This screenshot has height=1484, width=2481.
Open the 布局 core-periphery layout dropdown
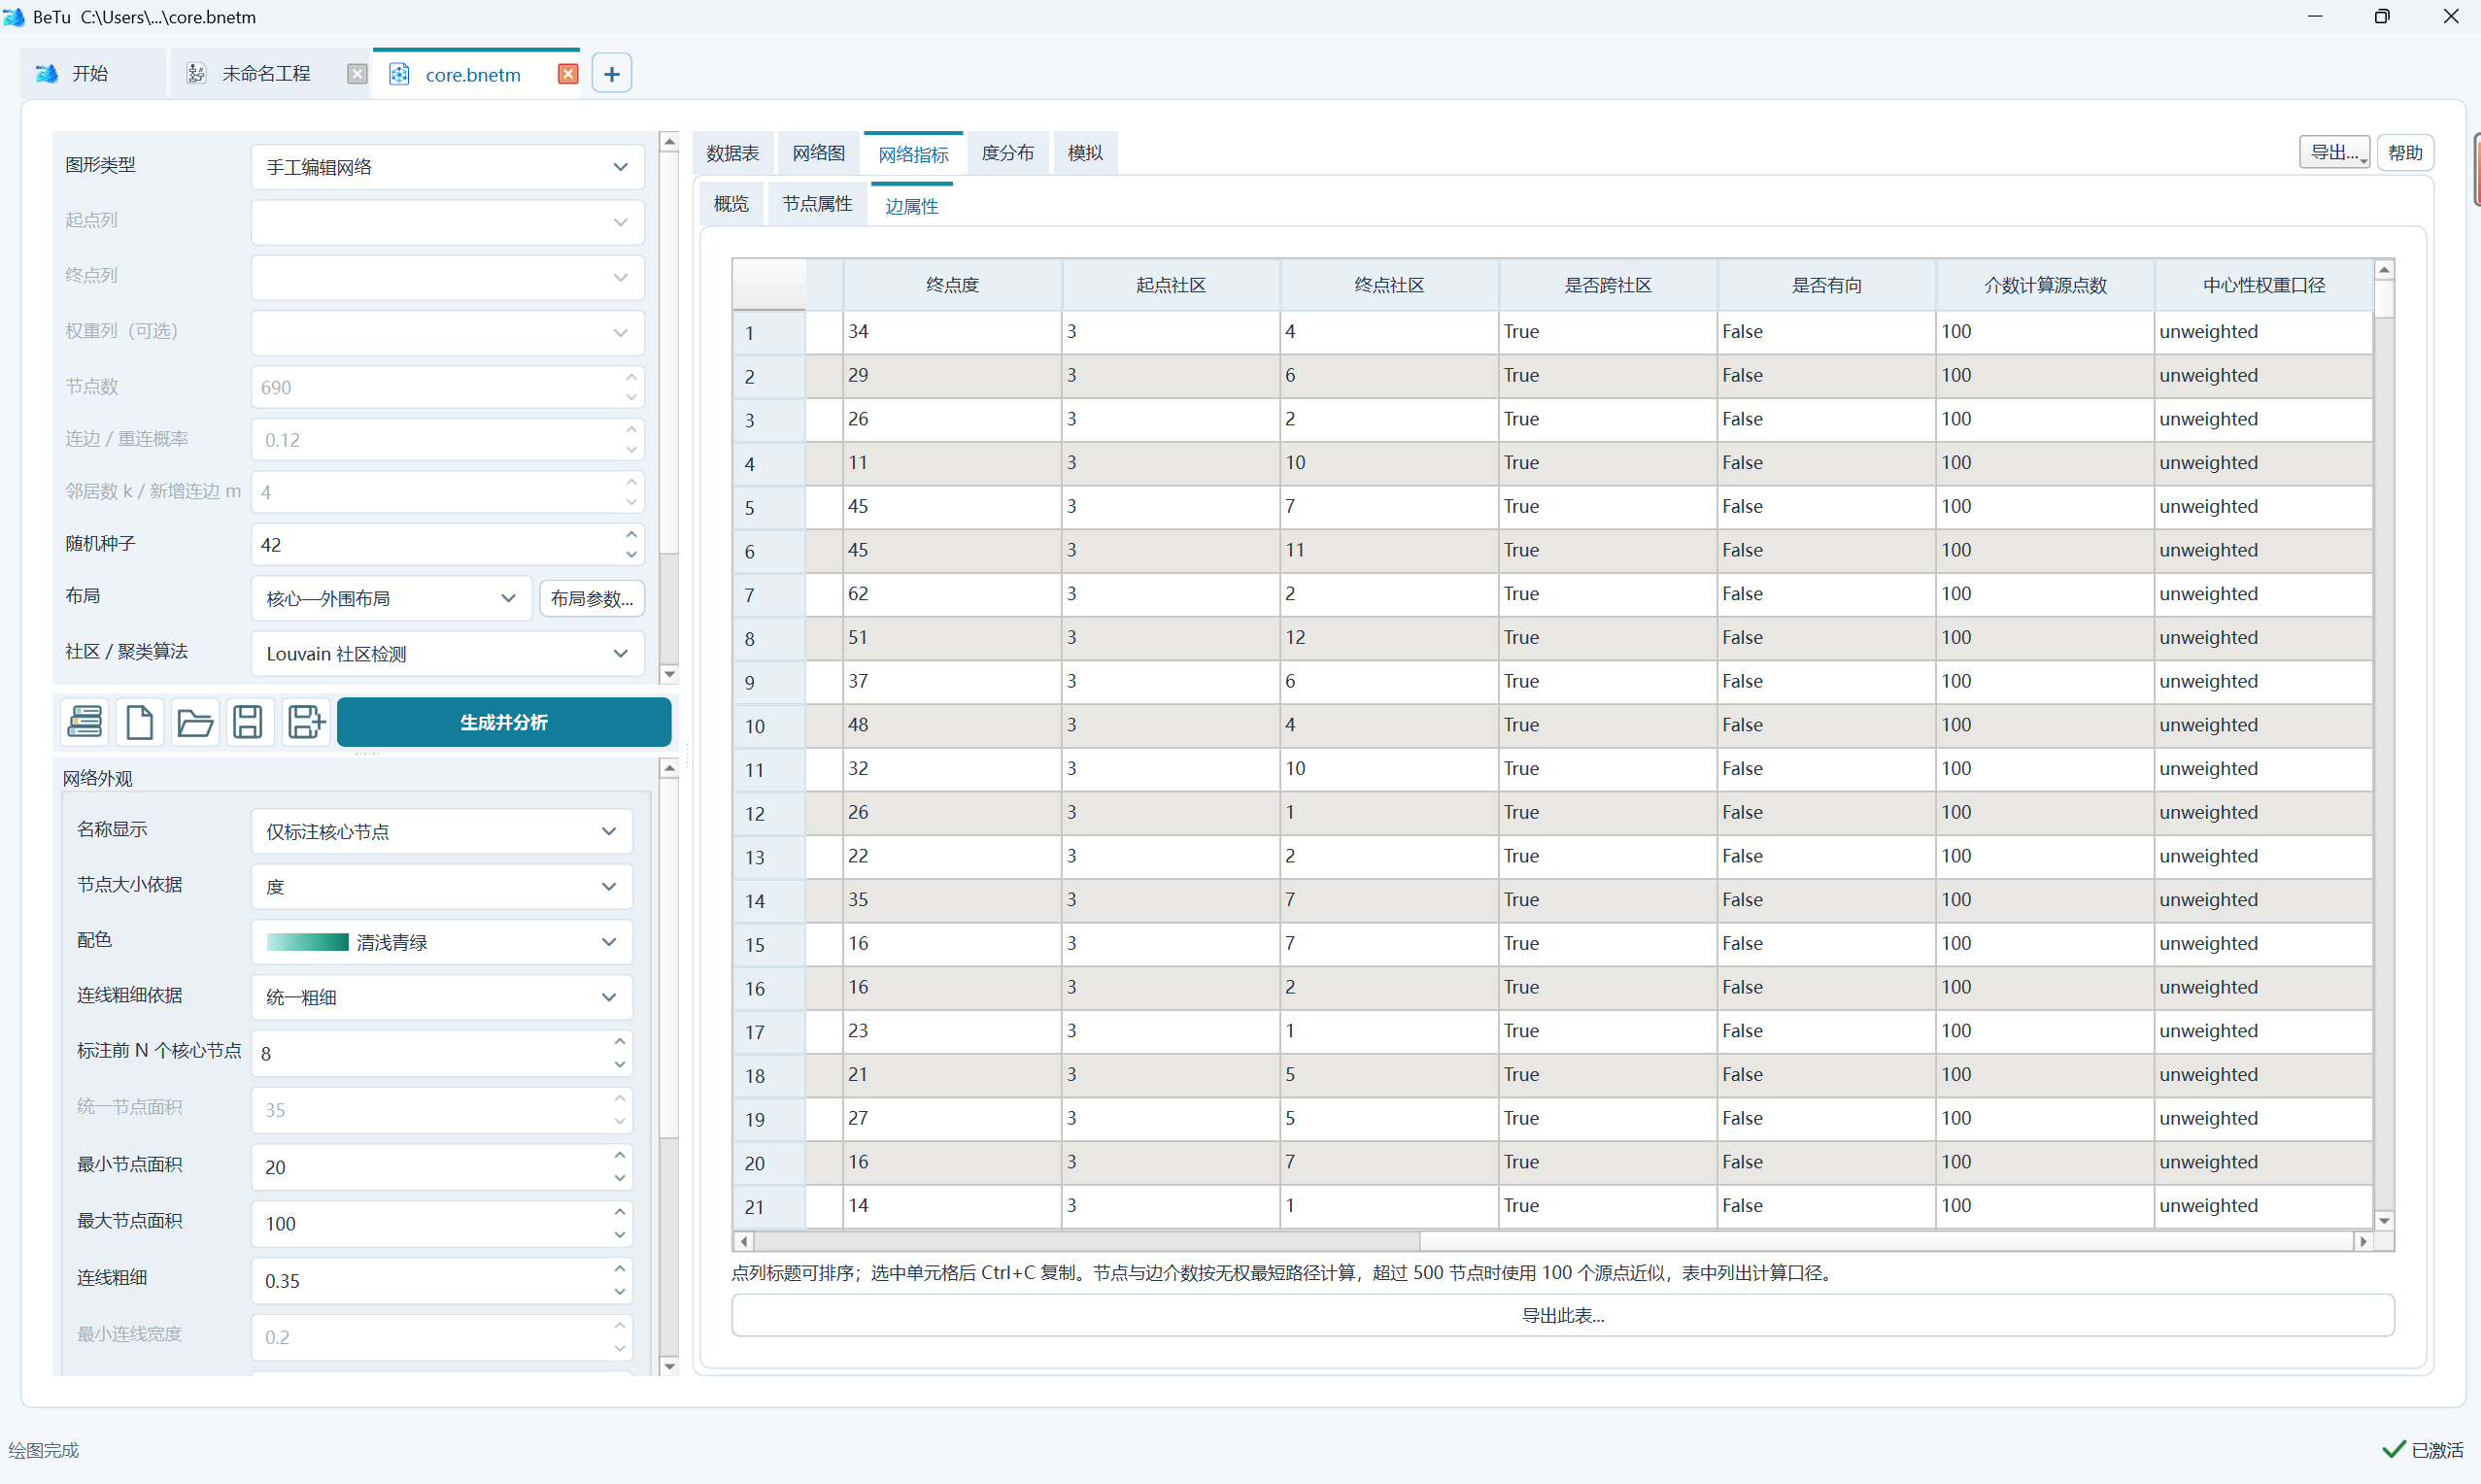pos(391,598)
